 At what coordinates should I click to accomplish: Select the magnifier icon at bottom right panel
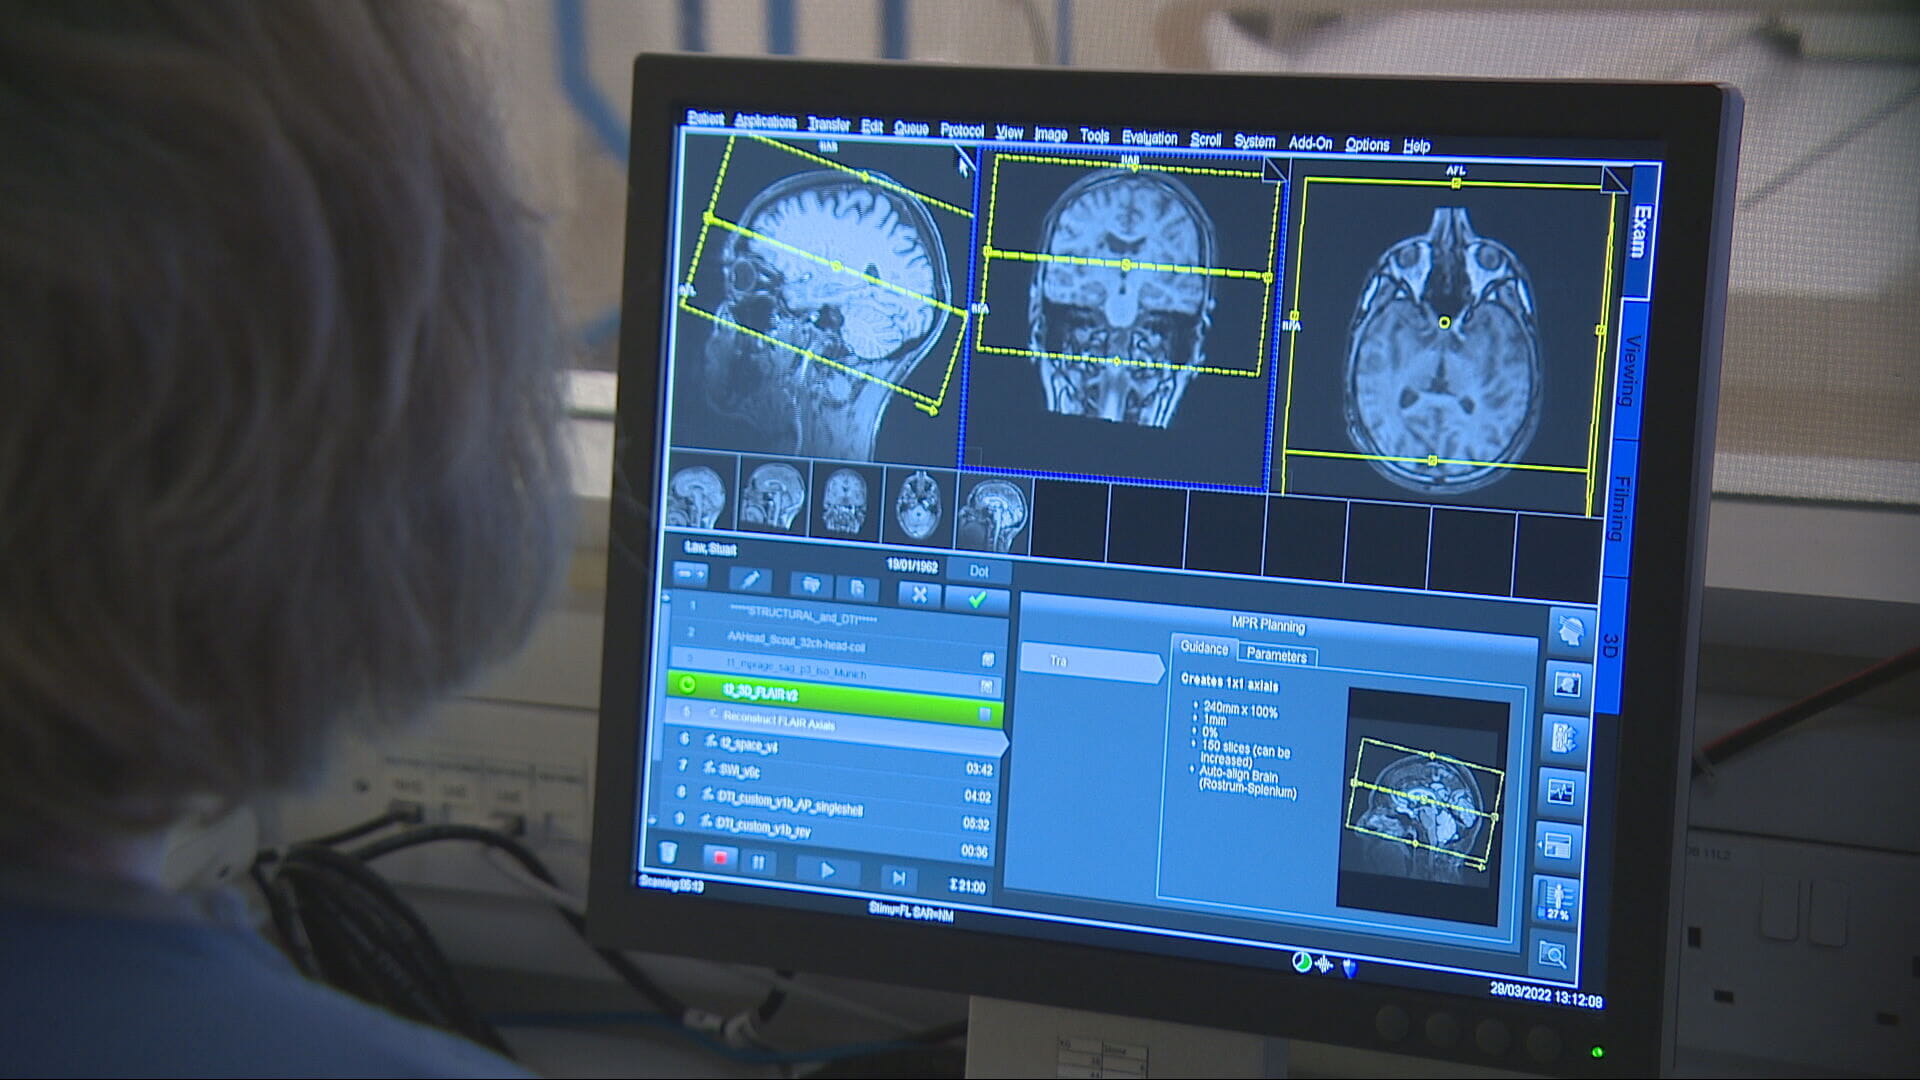tap(1554, 950)
